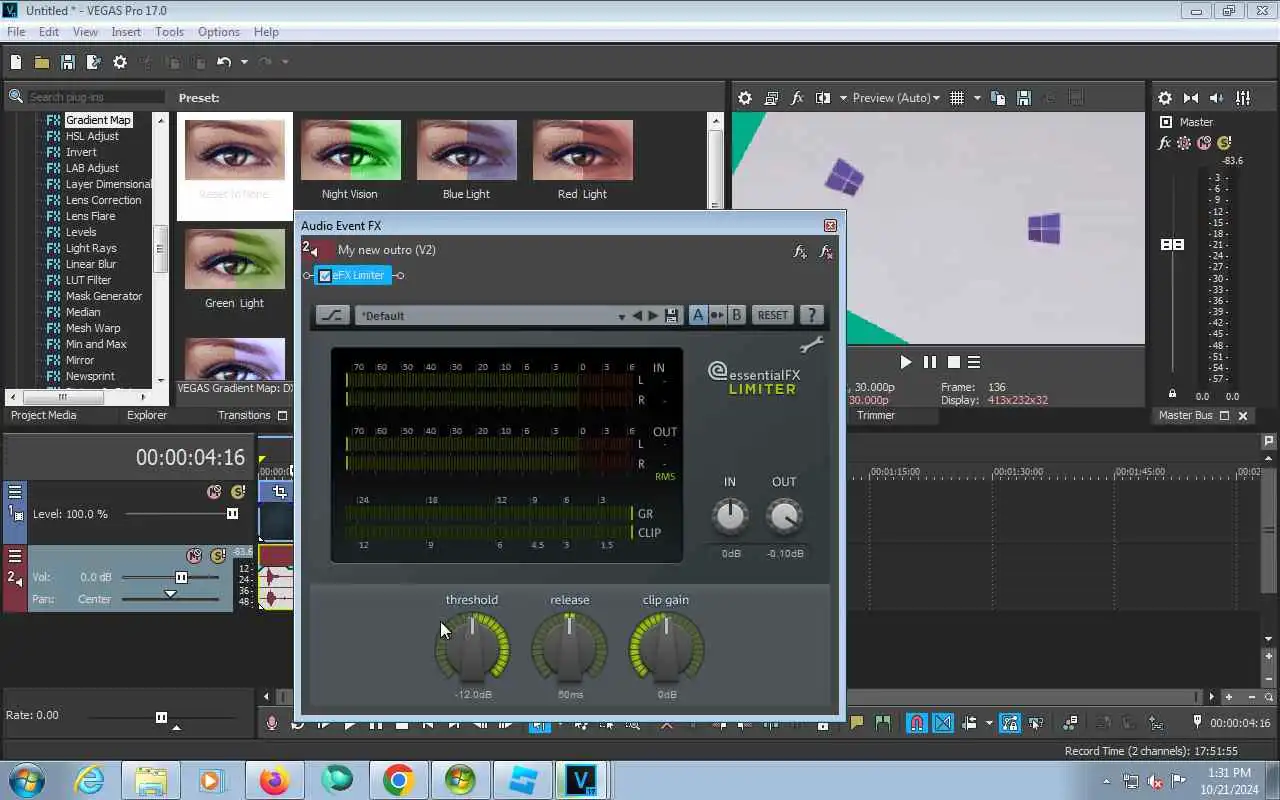Open the File menu

(16, 32)
